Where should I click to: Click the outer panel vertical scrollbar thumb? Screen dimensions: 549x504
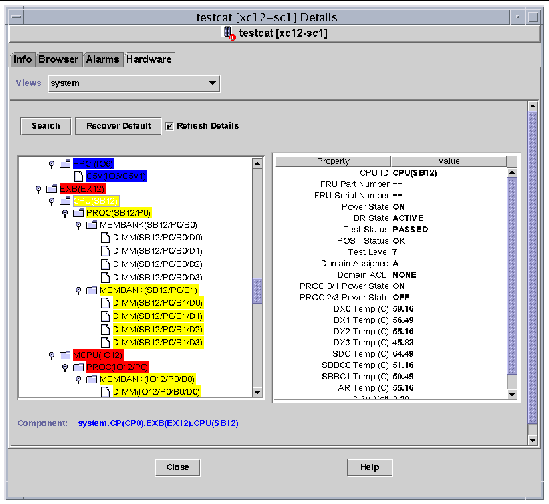tap(533, 268)
